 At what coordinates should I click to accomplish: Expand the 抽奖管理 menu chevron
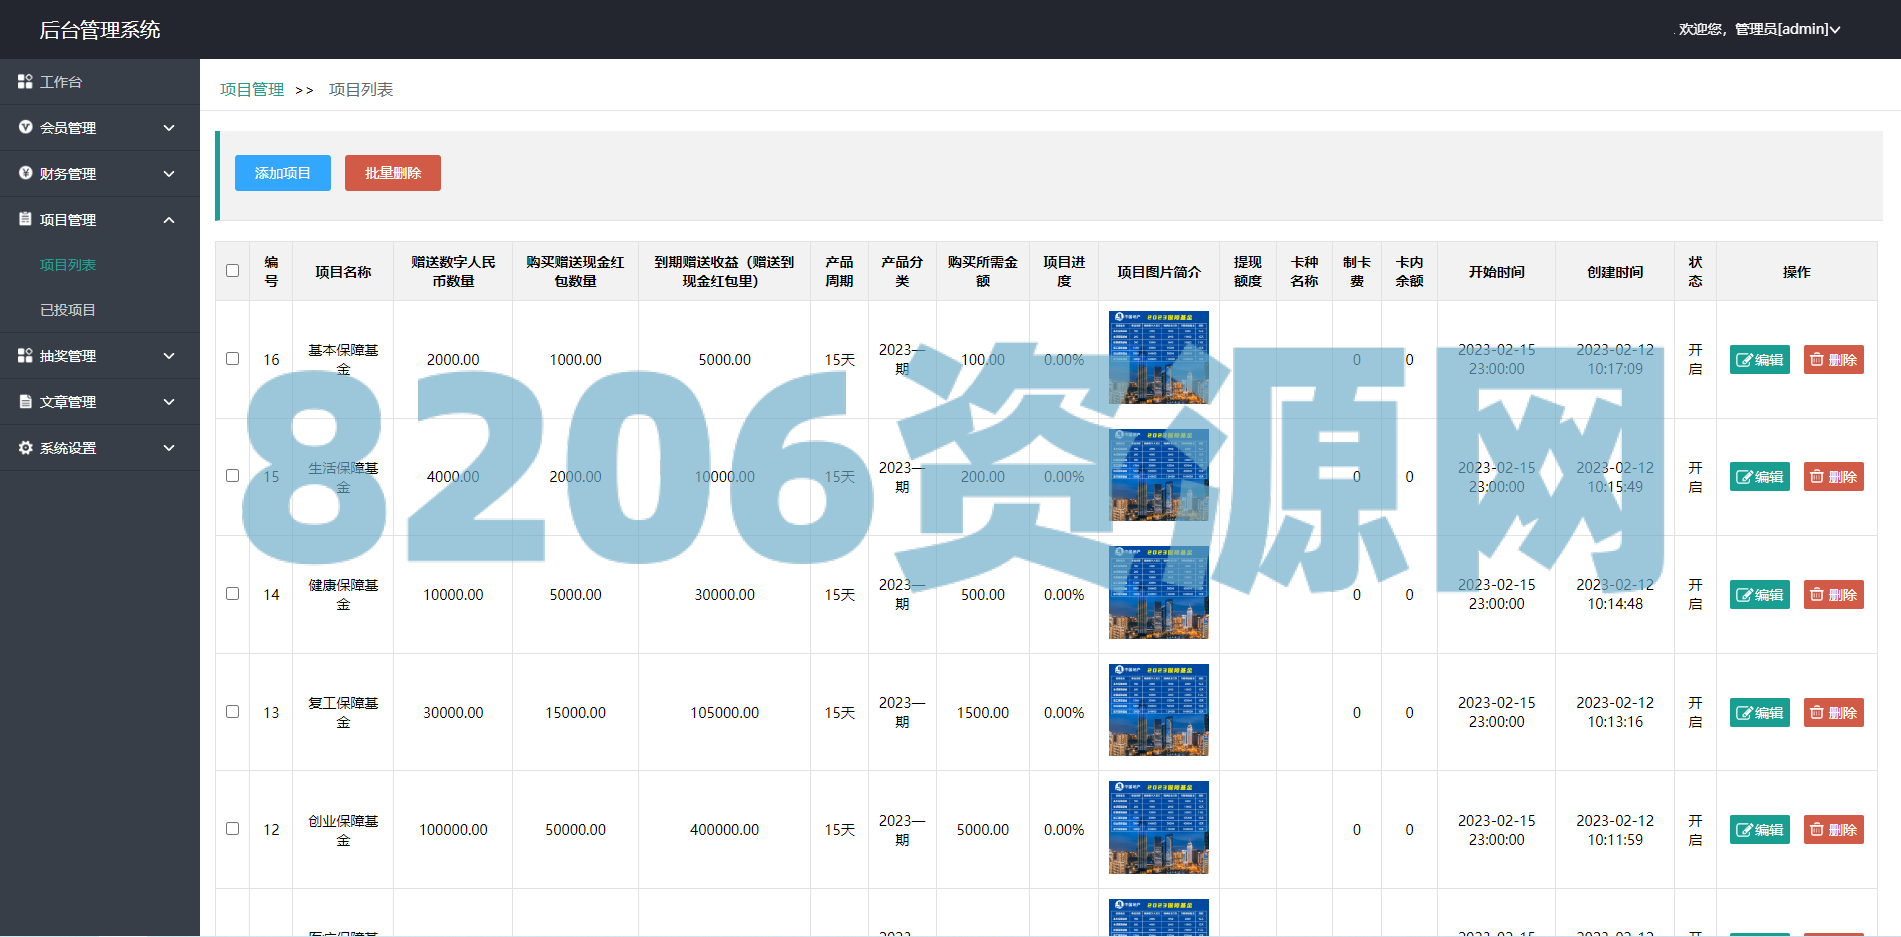[169, 356]
